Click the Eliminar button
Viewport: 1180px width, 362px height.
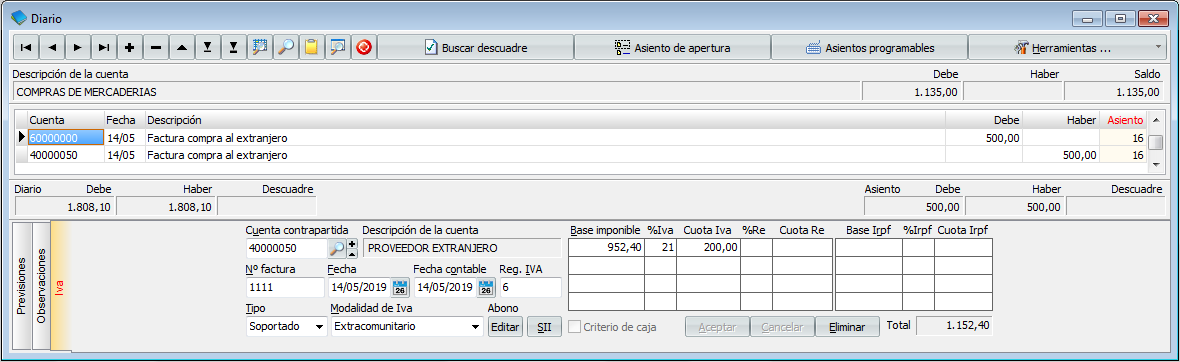tap(847, 327)
